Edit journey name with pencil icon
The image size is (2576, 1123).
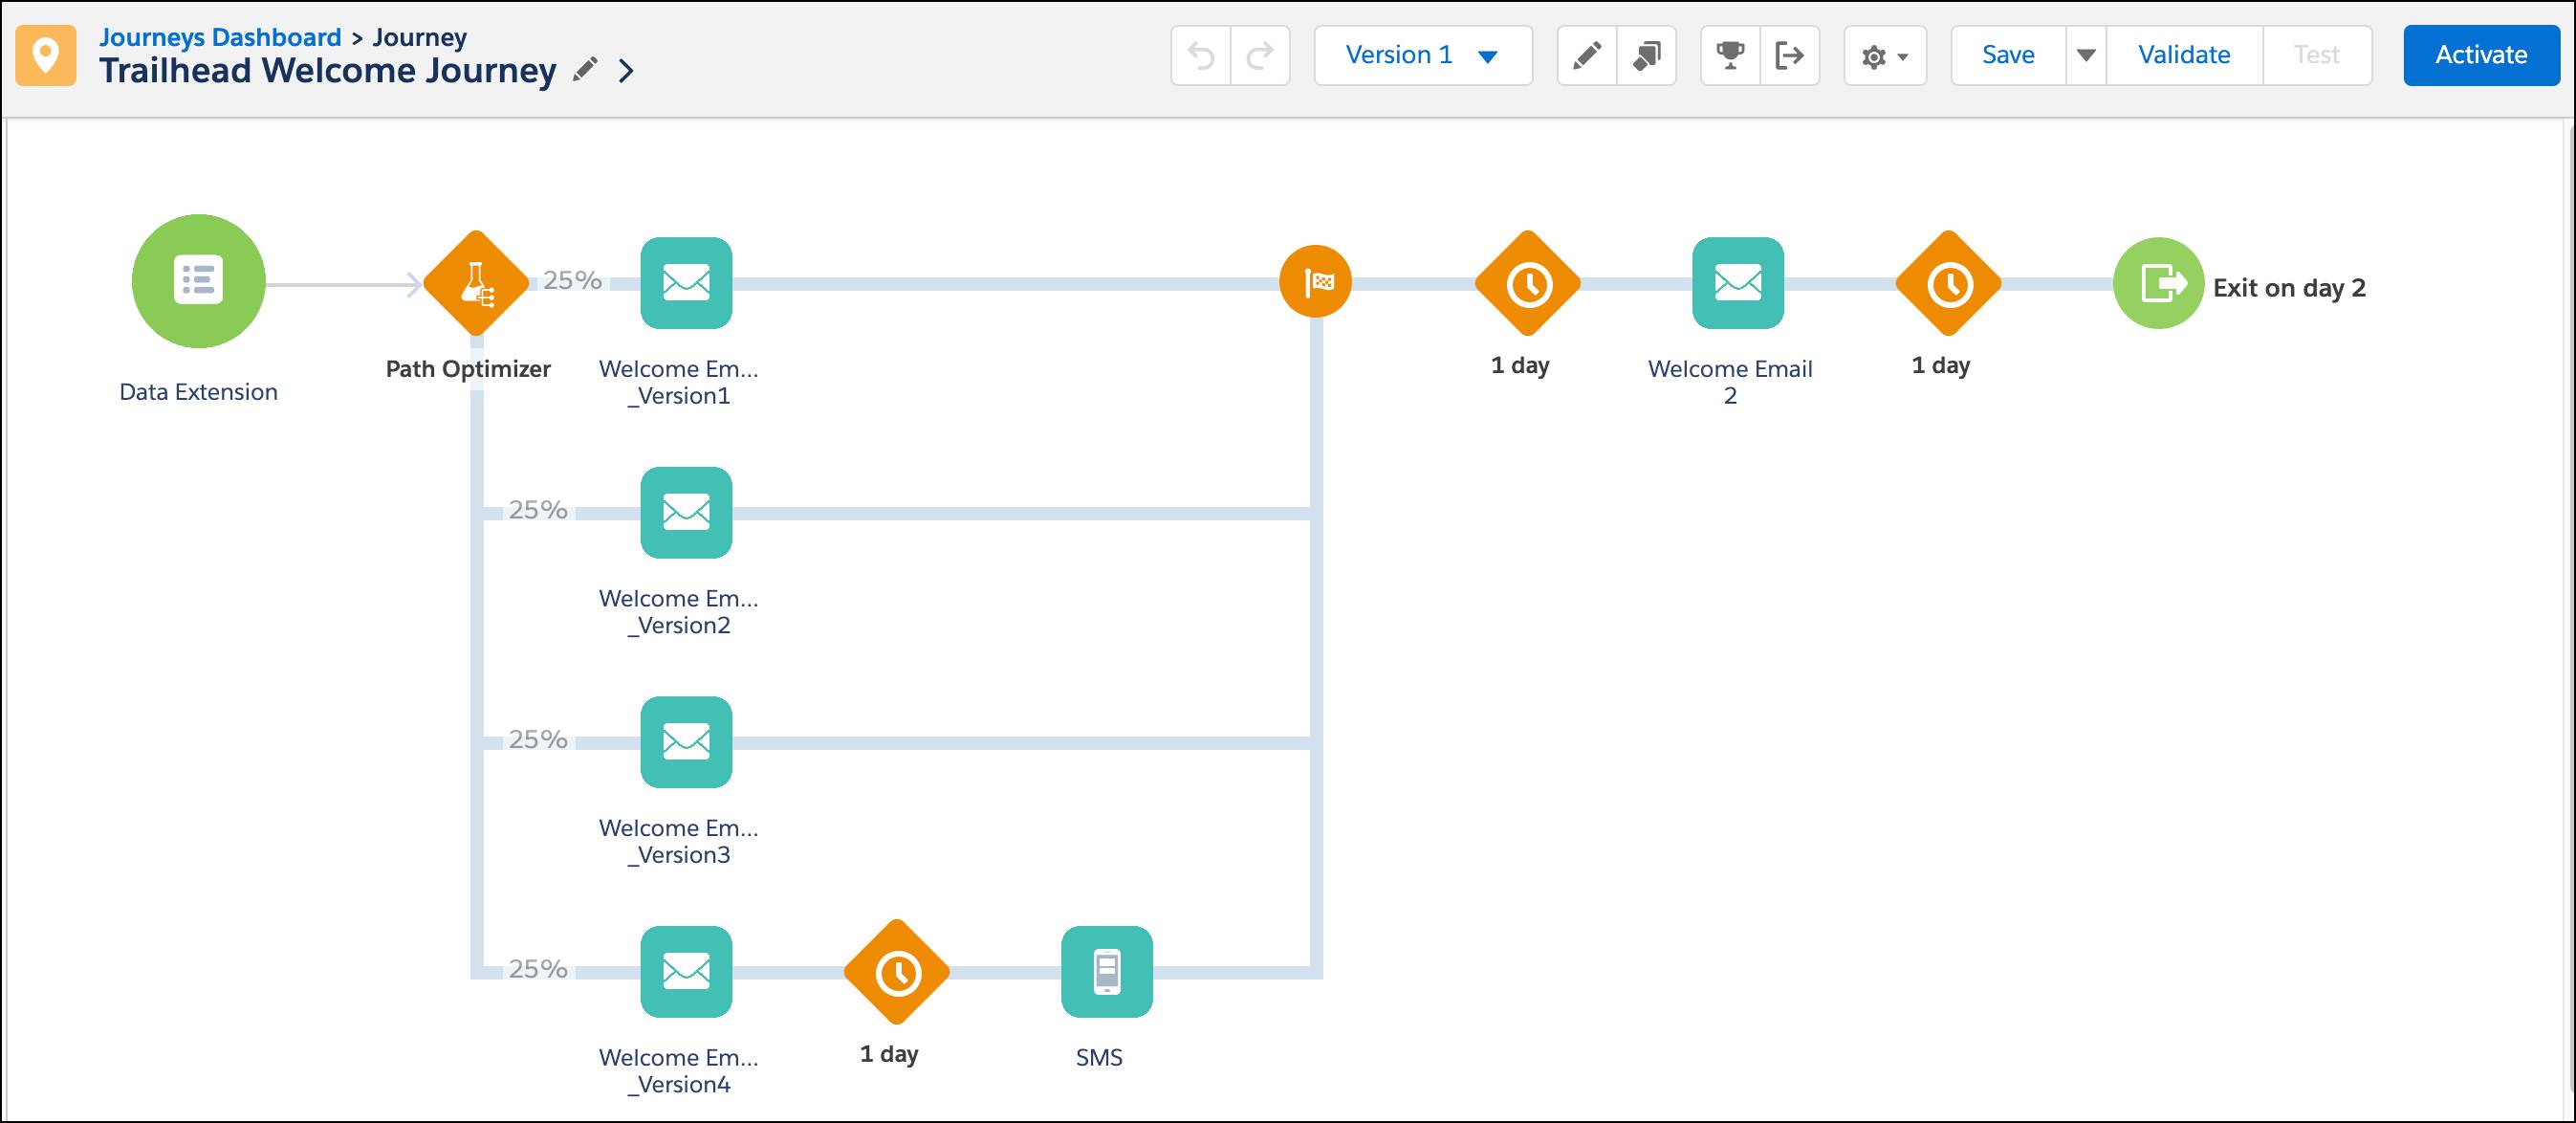click(x=585, y=70)
